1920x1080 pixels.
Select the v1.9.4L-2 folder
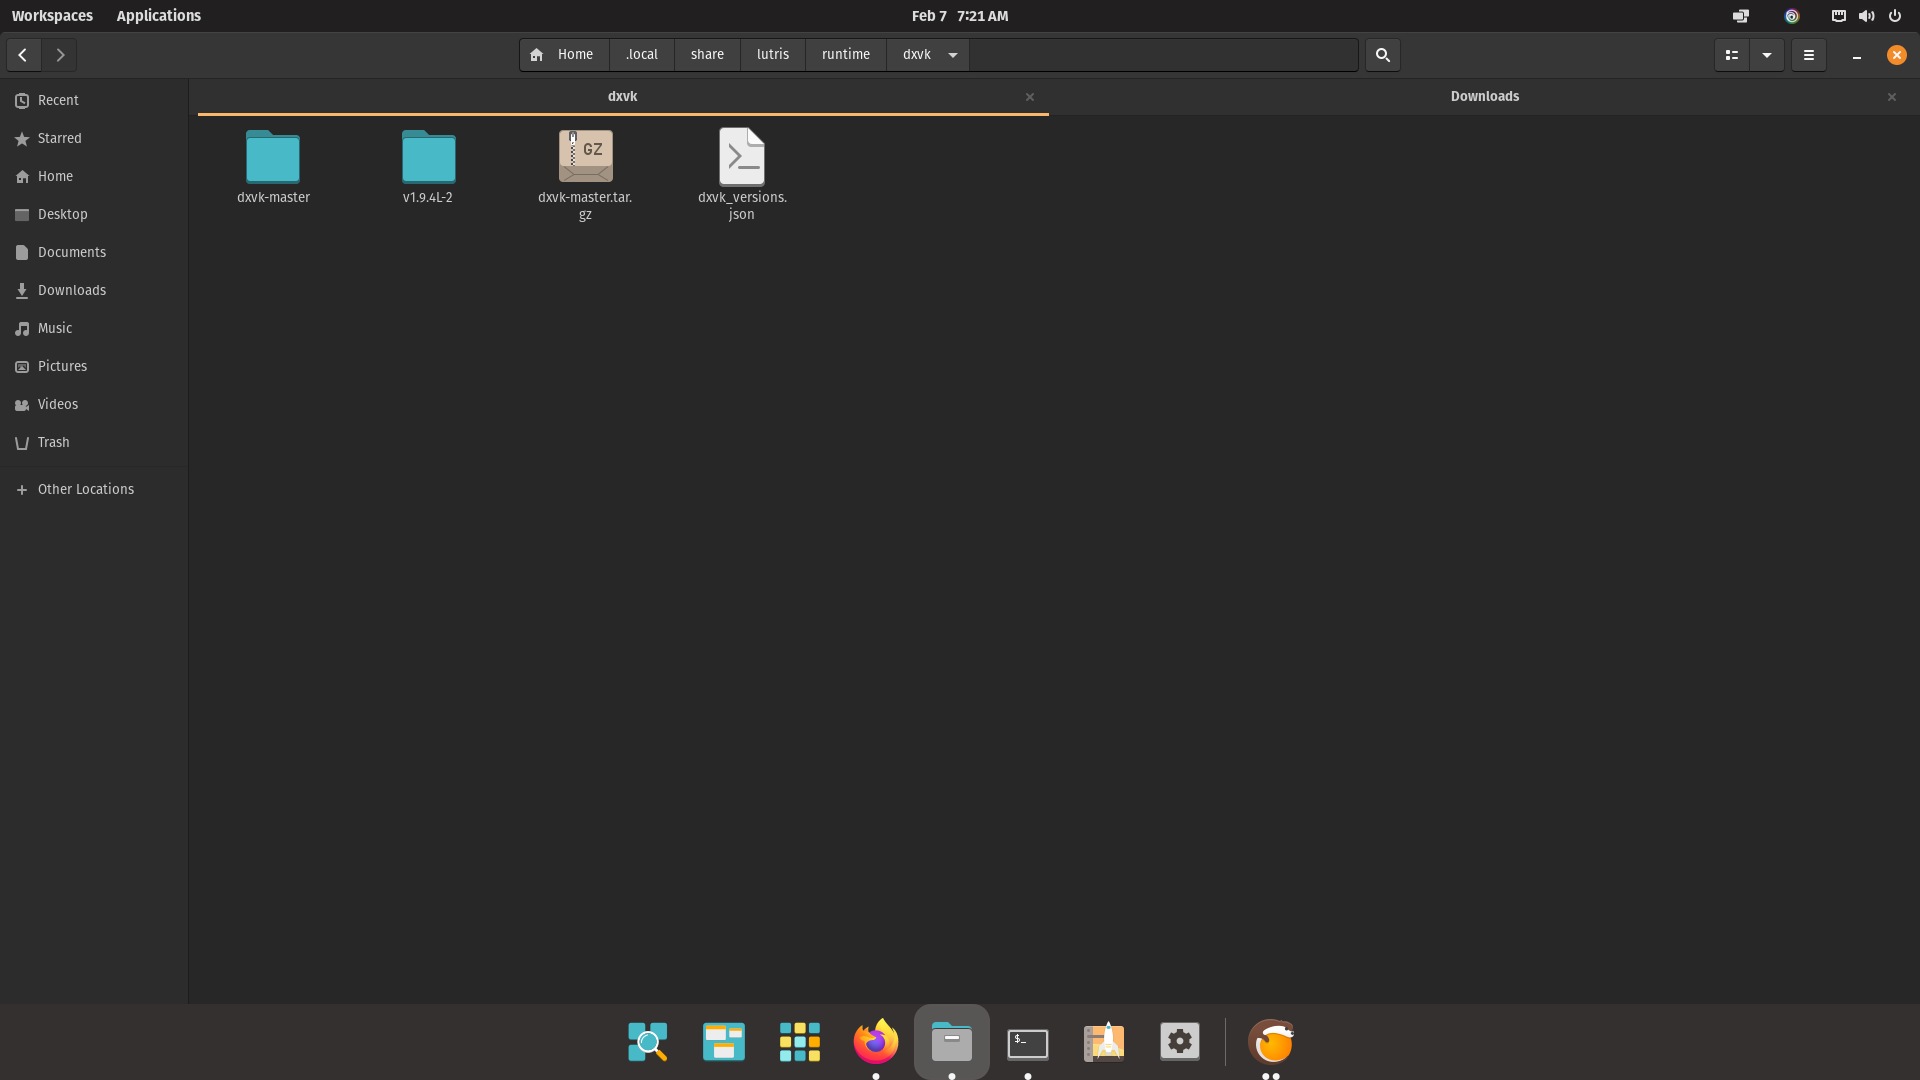[428, 167]
